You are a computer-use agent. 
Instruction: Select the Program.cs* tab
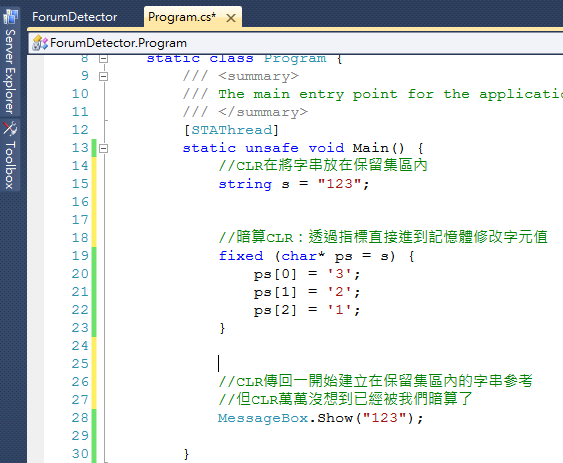click(182, 17)
